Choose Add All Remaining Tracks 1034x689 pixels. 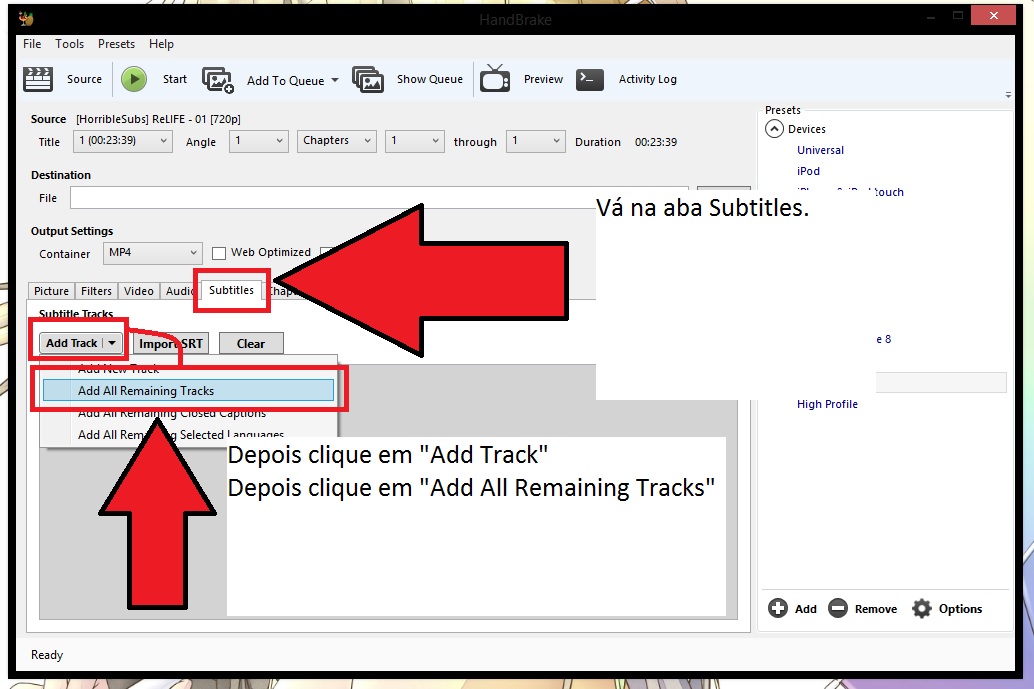click(x=189, y=390)
